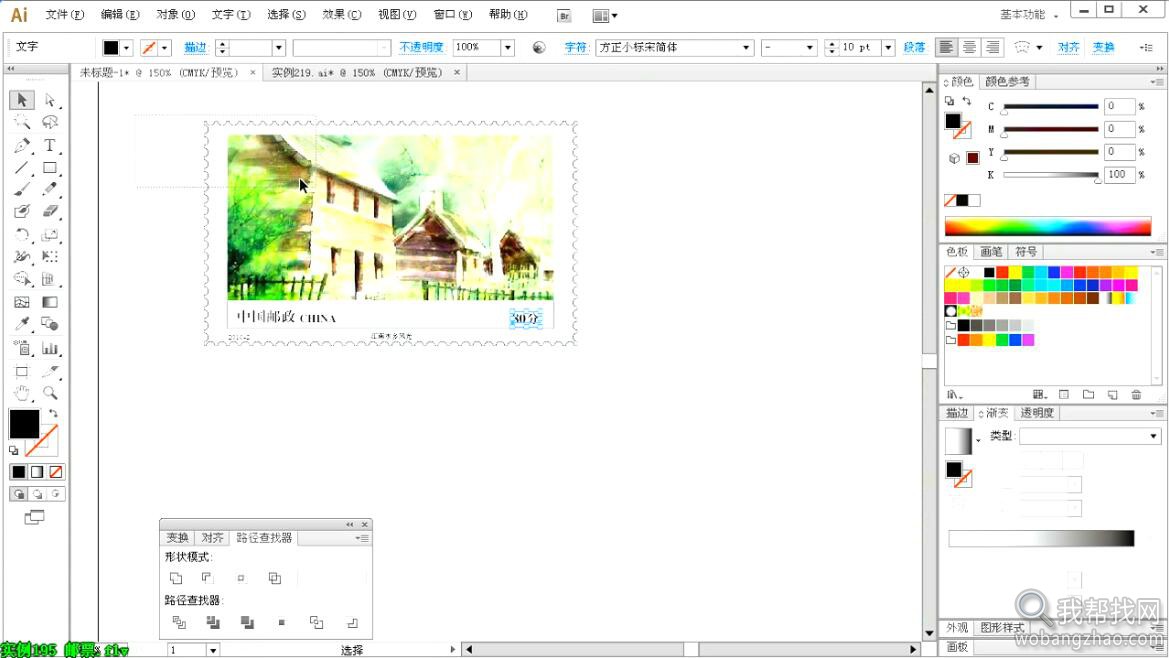This screenshot has height=658, width=1169.
Task: Click 不透明度 link in control bar
Action: coord(421,47)
